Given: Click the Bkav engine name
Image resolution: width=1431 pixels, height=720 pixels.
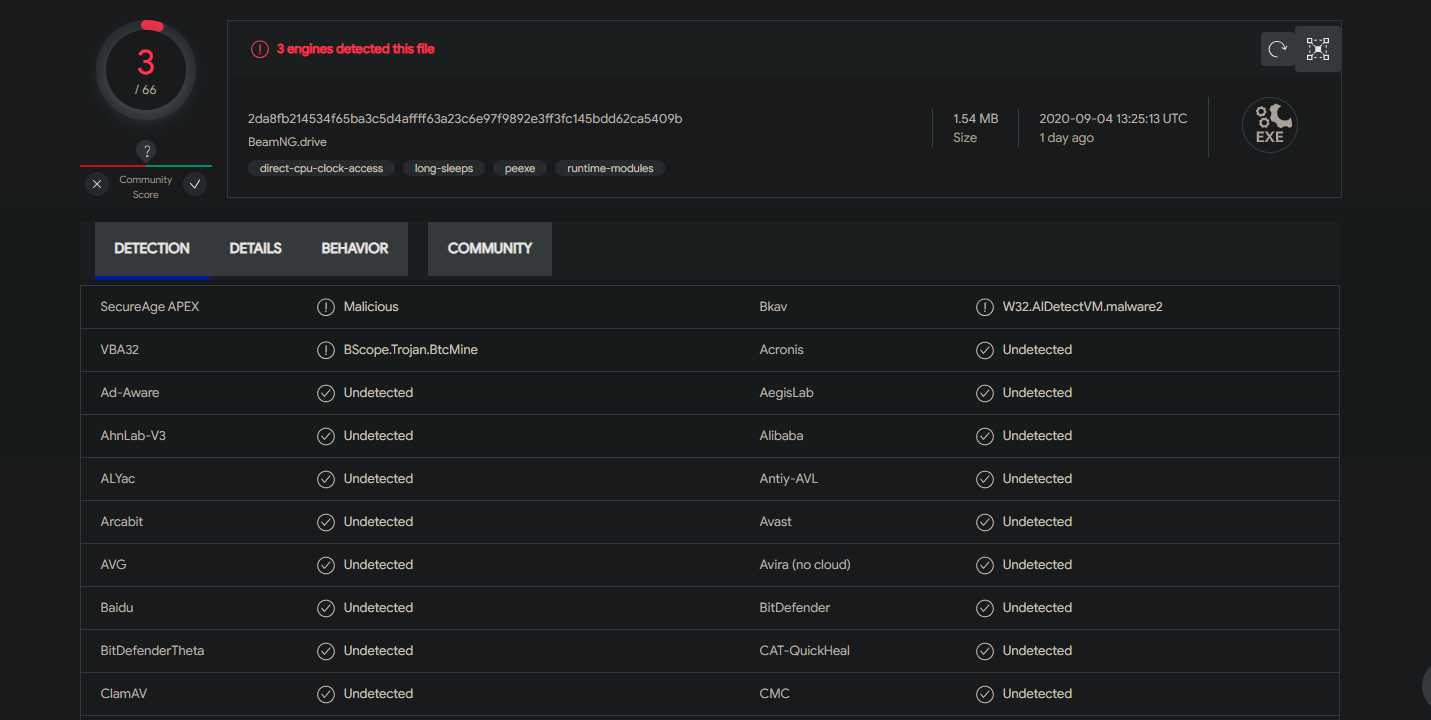Looking at the screenshot, I should pos(773,307).
